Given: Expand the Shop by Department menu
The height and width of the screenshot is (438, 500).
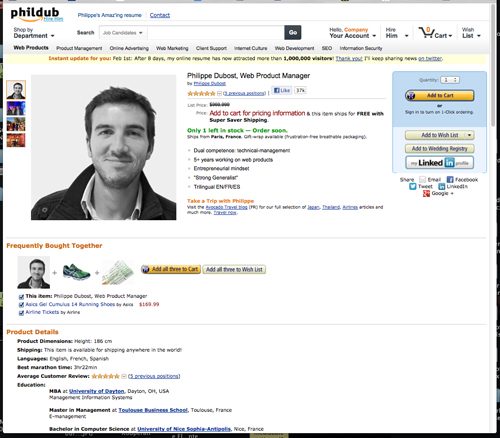Looking at the screenshot, I should [x=33, y=33].
